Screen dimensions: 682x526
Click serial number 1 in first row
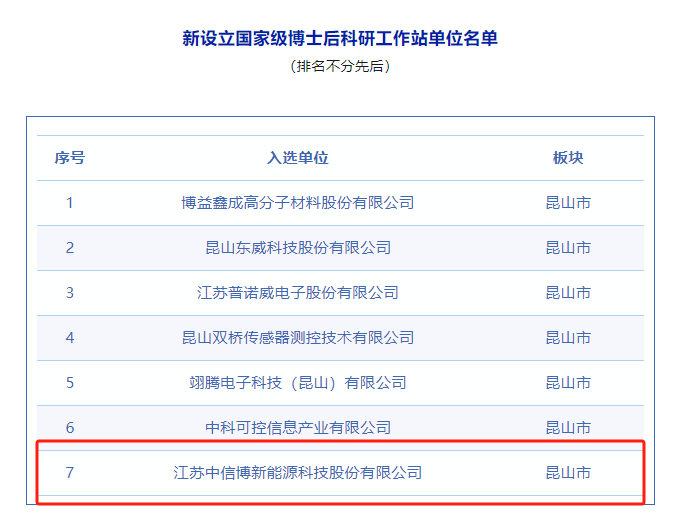coord(70,203)
